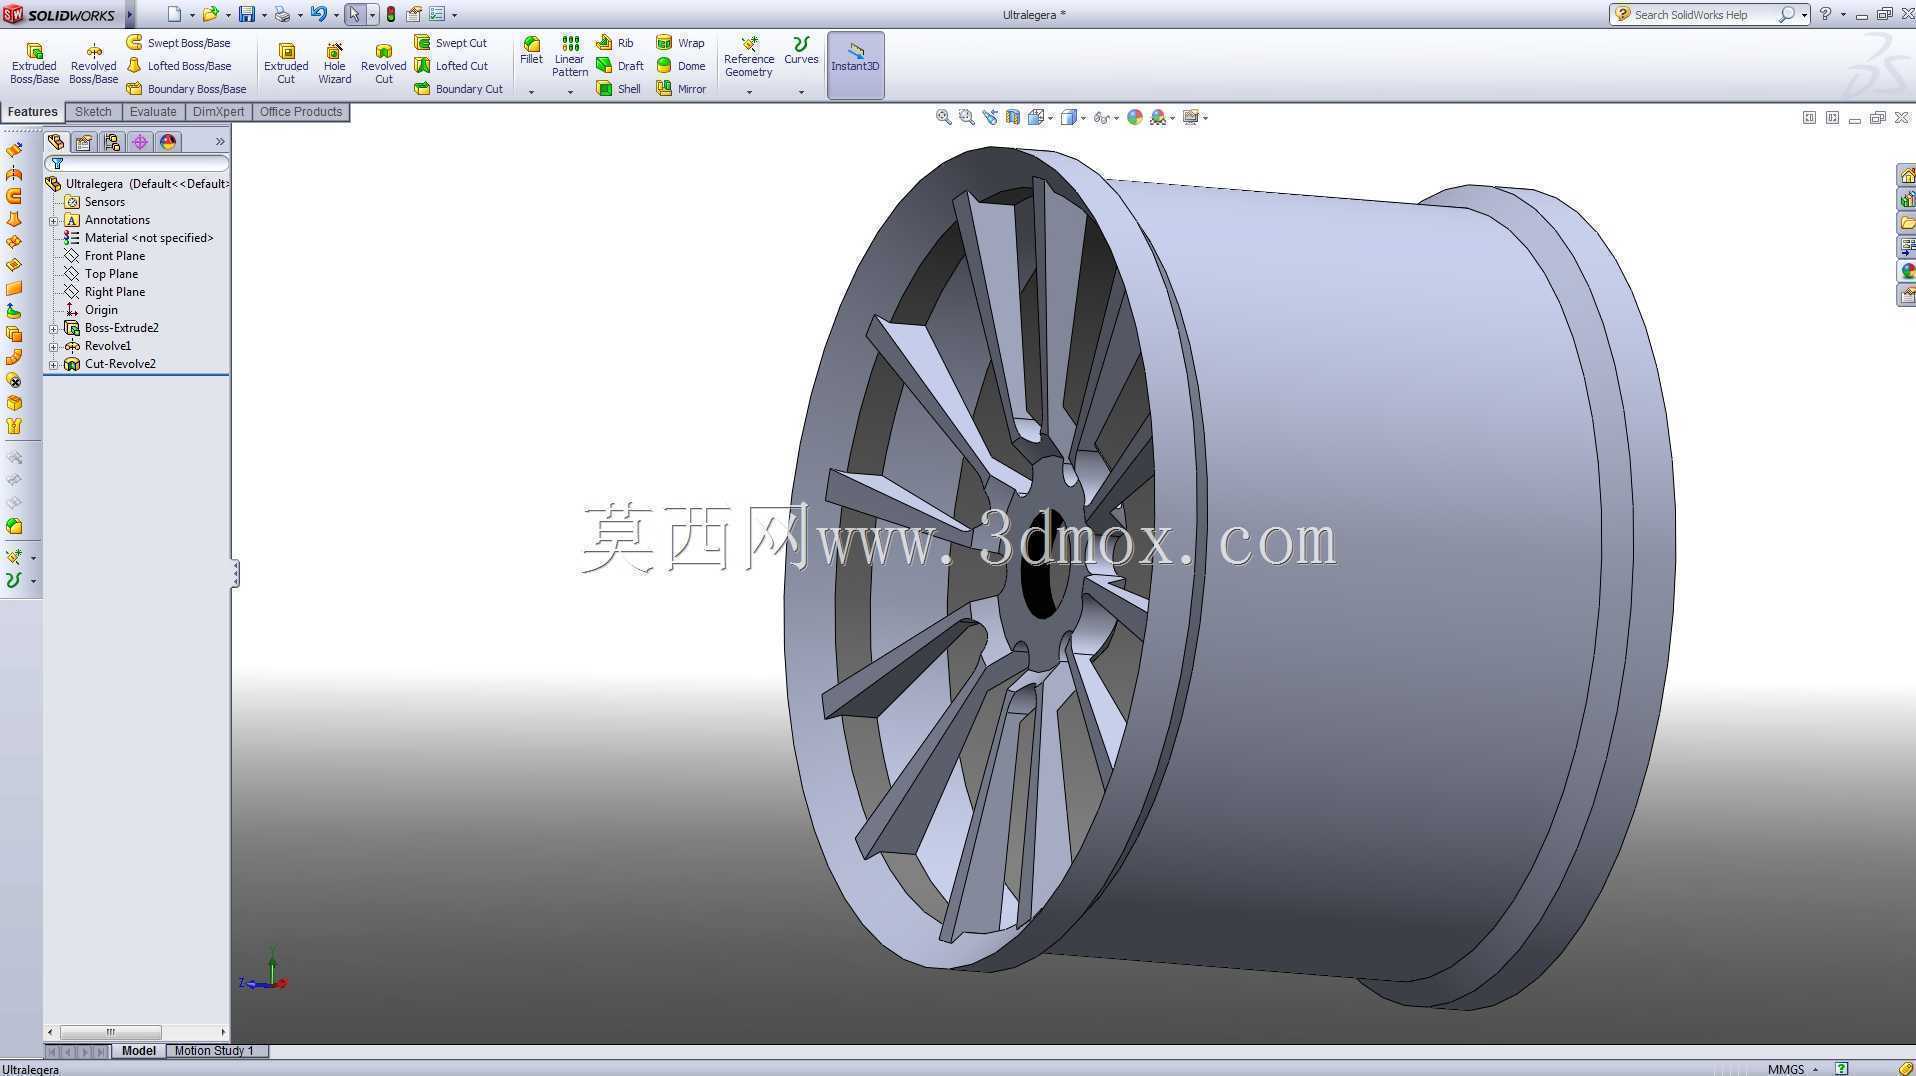
Task: Select the Mirror feature
Action: click(681, 89)
